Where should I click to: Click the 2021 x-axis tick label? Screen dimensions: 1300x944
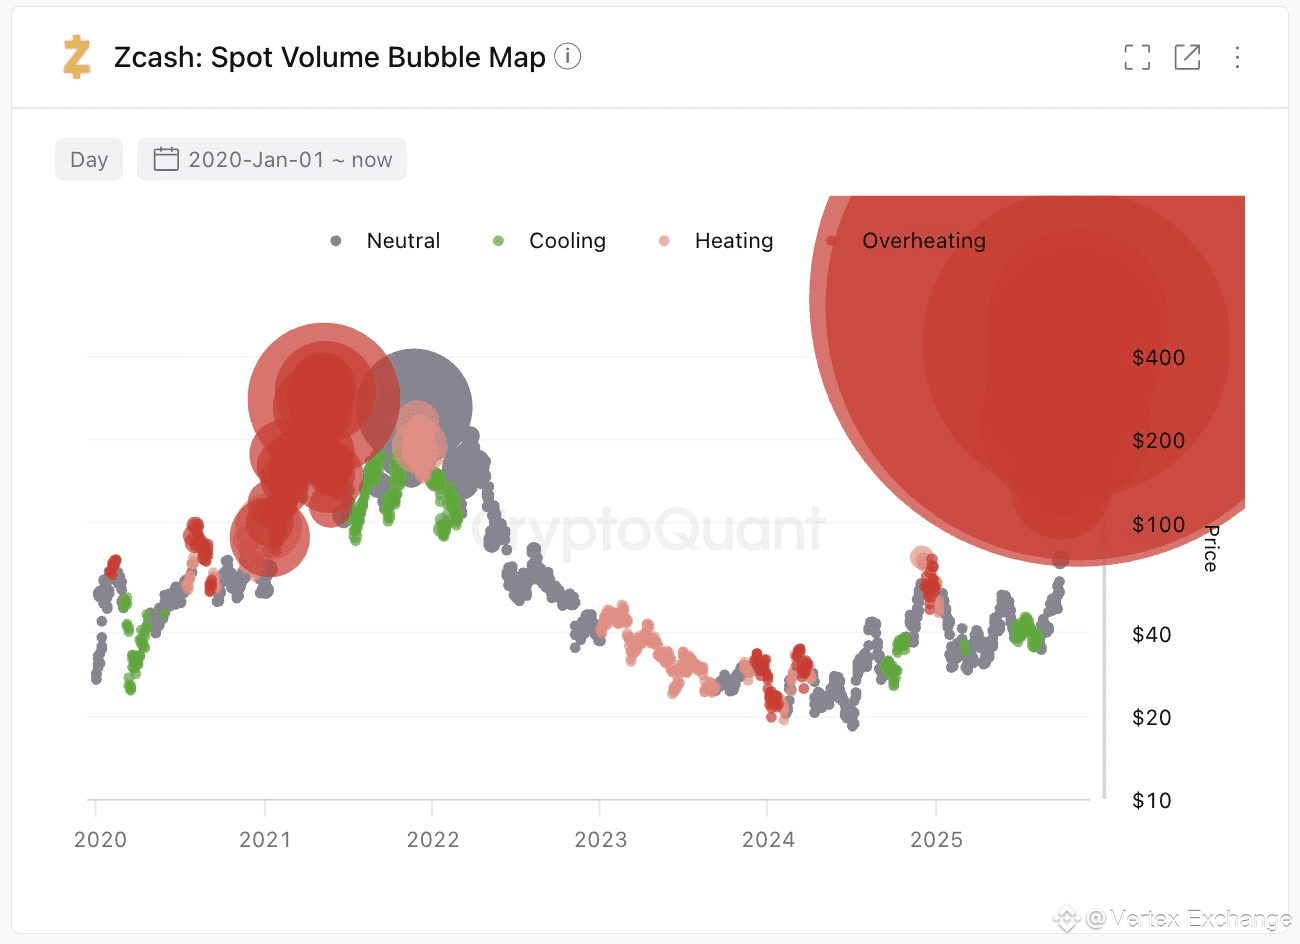(x=265, y=840)
